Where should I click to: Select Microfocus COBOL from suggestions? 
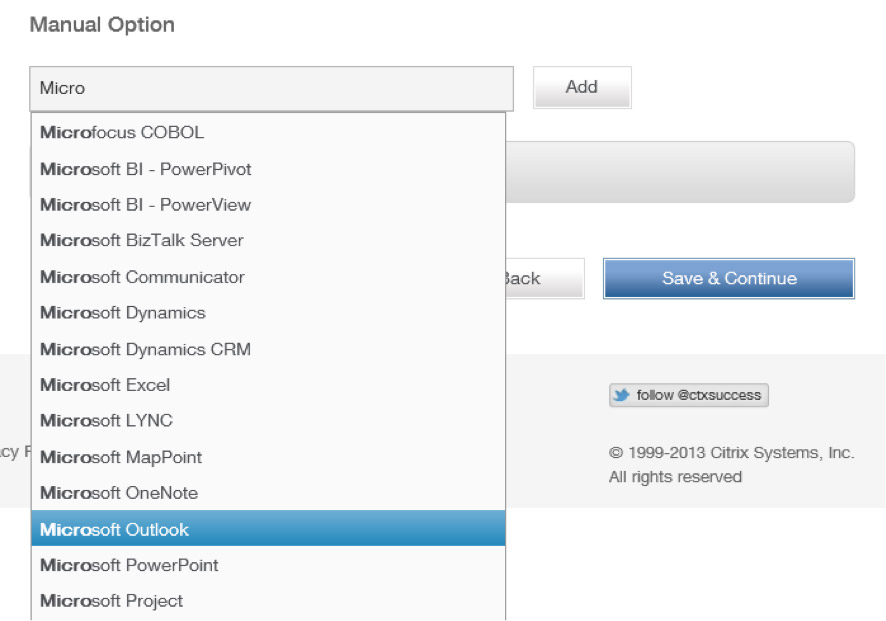pos(268,132)
